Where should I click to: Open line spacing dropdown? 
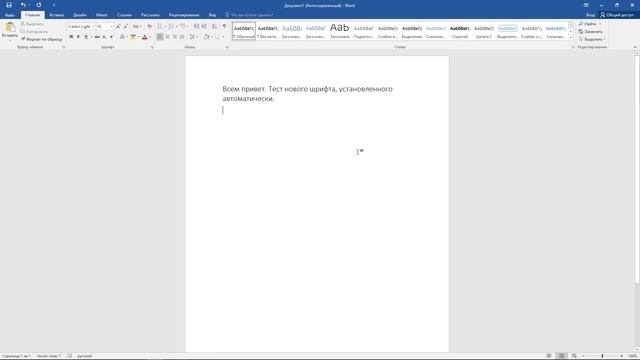coord(193,37)
